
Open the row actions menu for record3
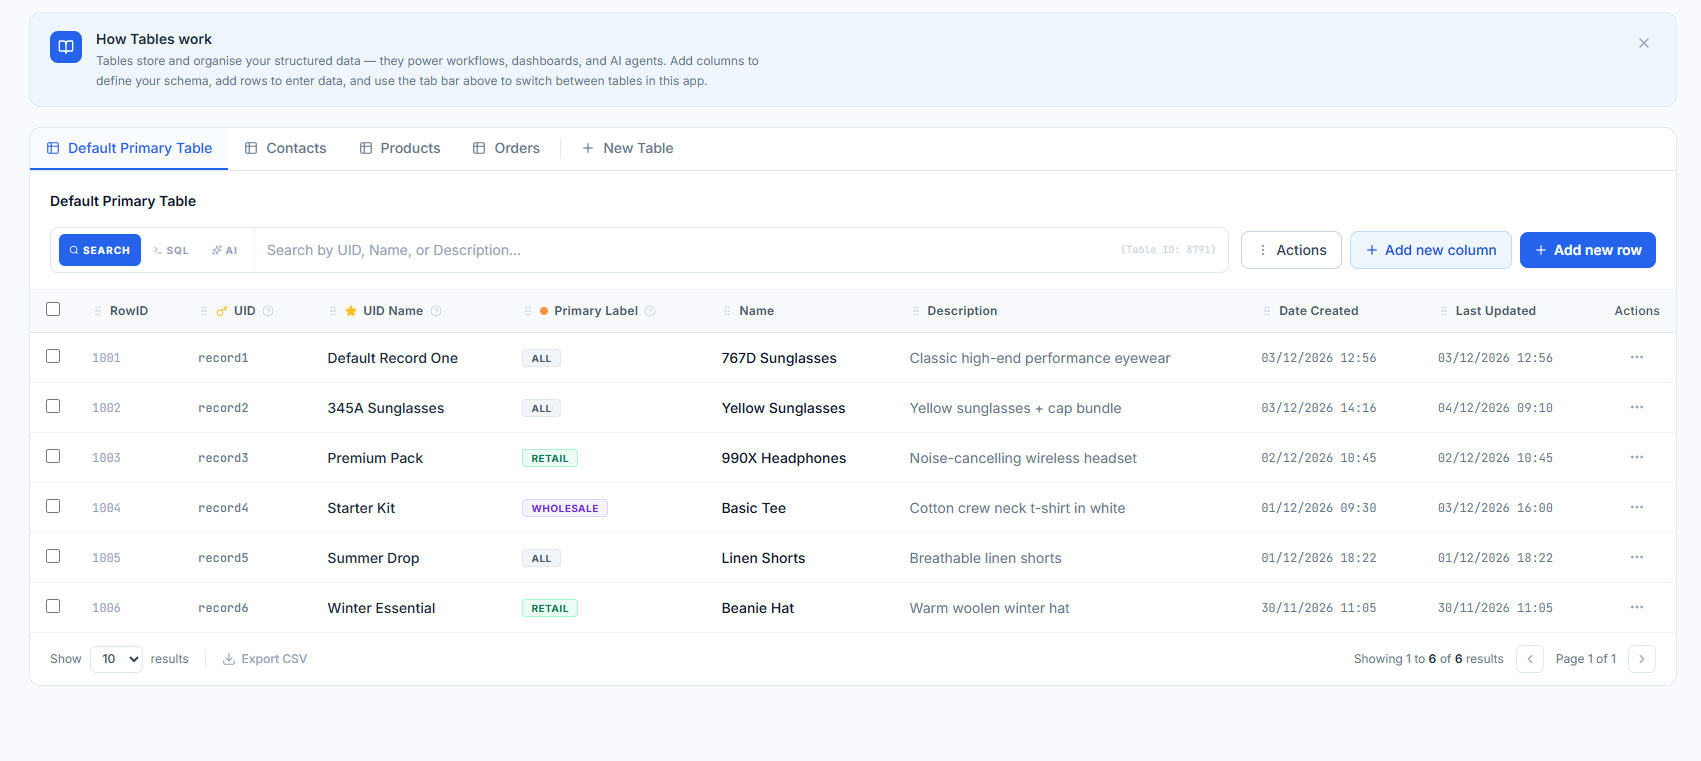[1636, 457]
